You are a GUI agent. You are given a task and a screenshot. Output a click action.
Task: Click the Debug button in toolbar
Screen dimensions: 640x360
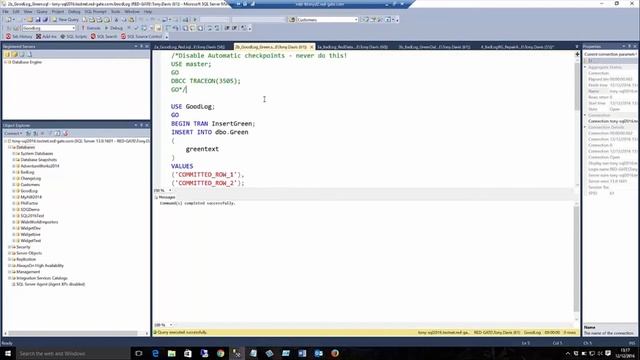[x=114, y=28]
